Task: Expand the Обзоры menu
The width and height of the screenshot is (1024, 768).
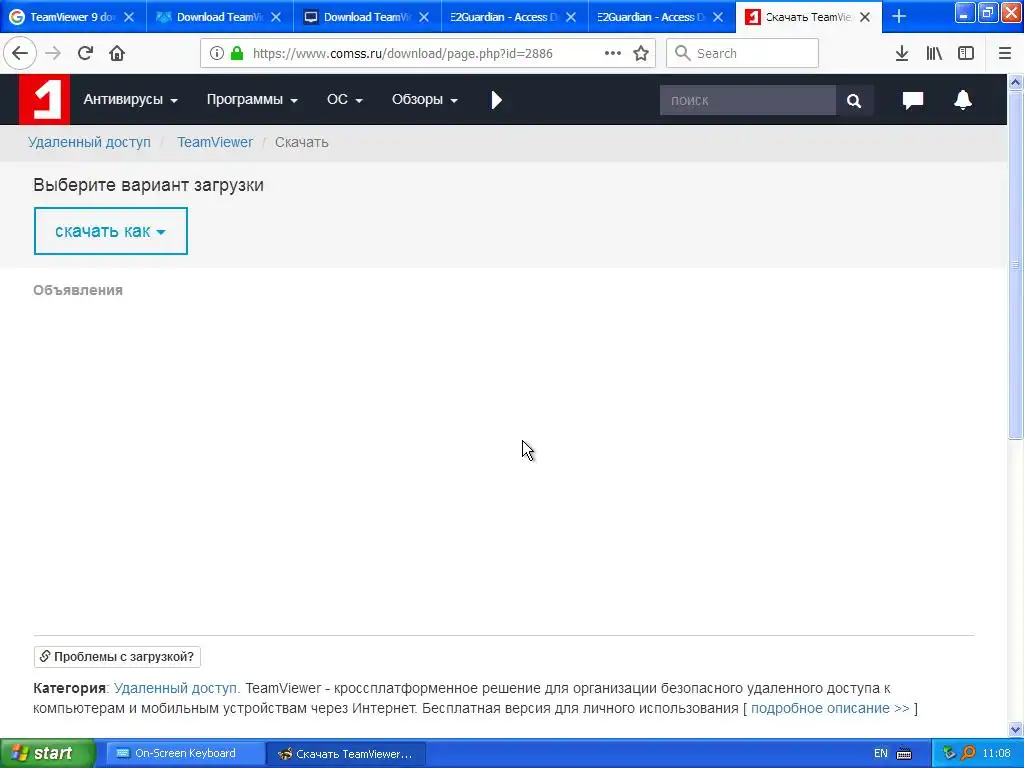Action: [424, 99]
